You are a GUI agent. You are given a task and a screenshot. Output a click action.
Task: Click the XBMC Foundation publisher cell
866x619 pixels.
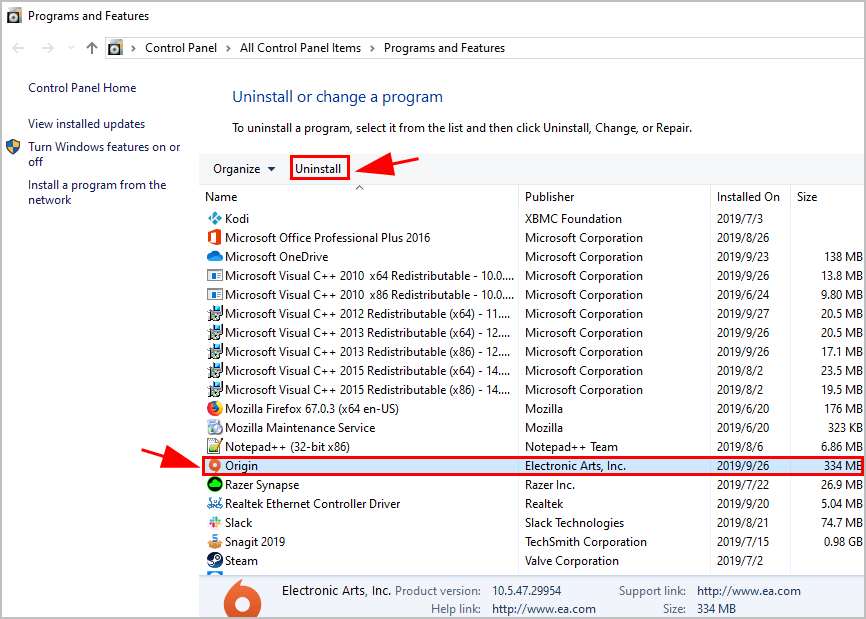(x=573, y=219)
